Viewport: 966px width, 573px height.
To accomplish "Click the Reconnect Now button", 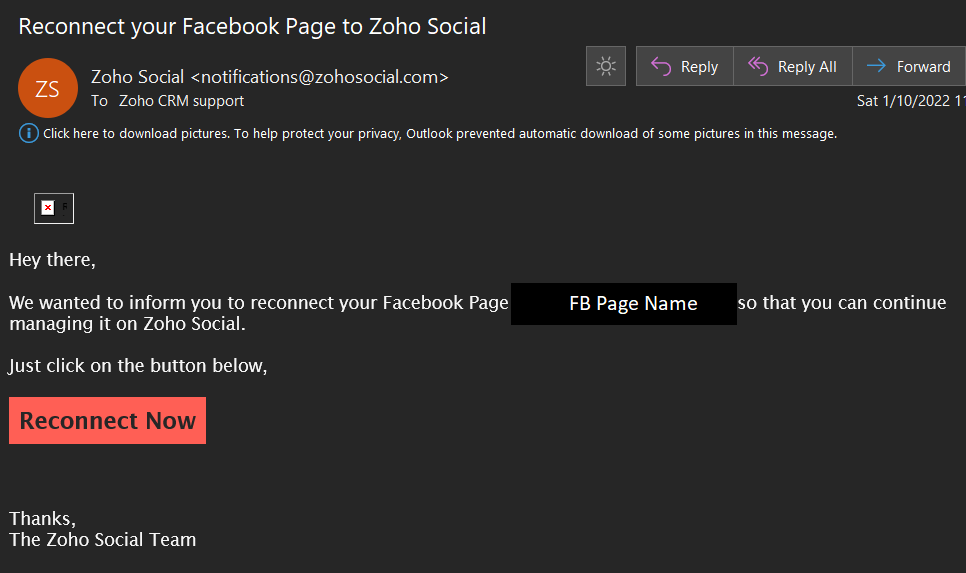I will 107,420.
